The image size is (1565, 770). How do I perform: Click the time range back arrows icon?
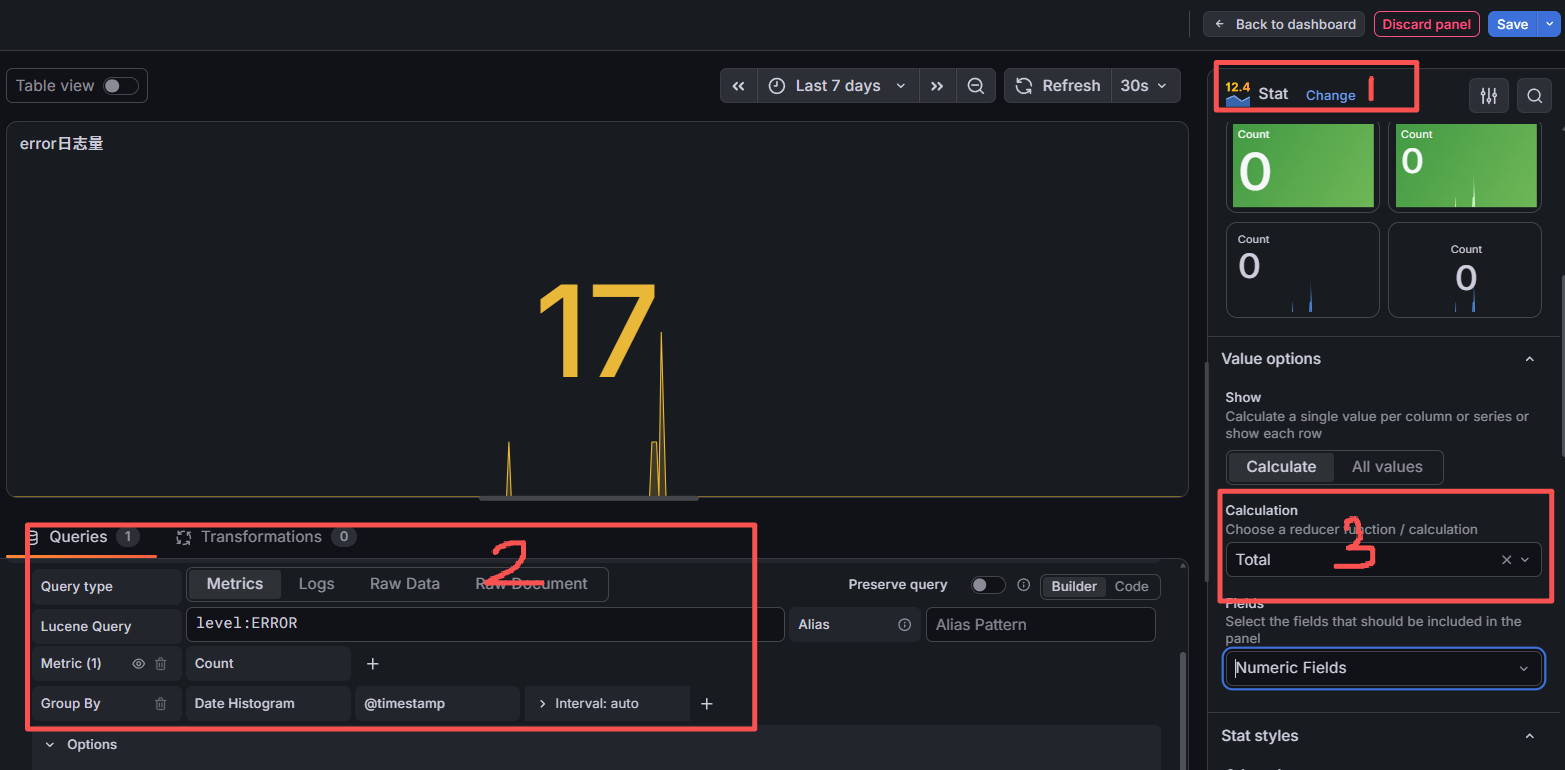738,86
